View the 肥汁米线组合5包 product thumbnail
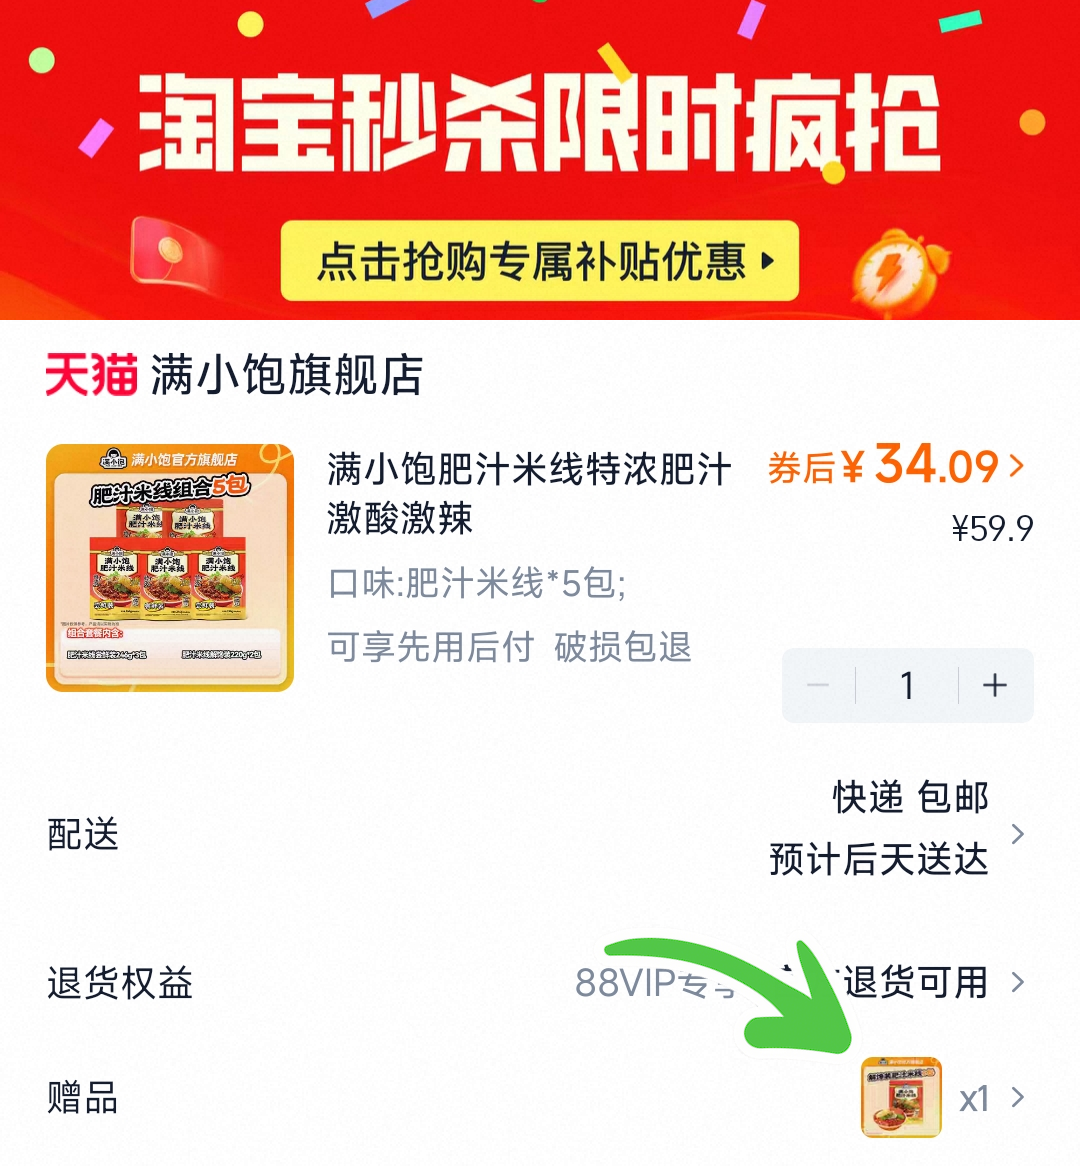The image size is (1080, 1166). pos(170,567)
